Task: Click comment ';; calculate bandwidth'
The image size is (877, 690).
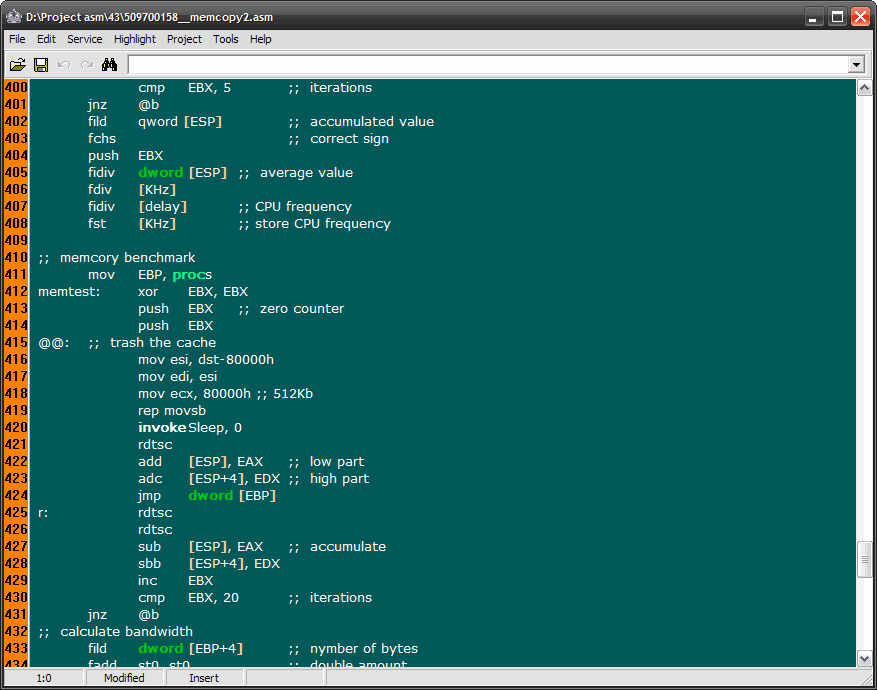Action: (115, 632)
